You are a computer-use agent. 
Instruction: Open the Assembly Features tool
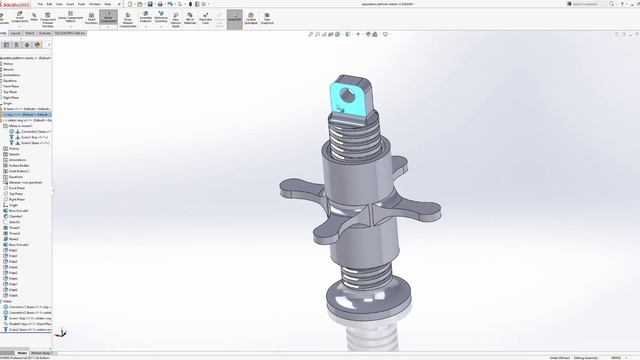coord(146,17)
